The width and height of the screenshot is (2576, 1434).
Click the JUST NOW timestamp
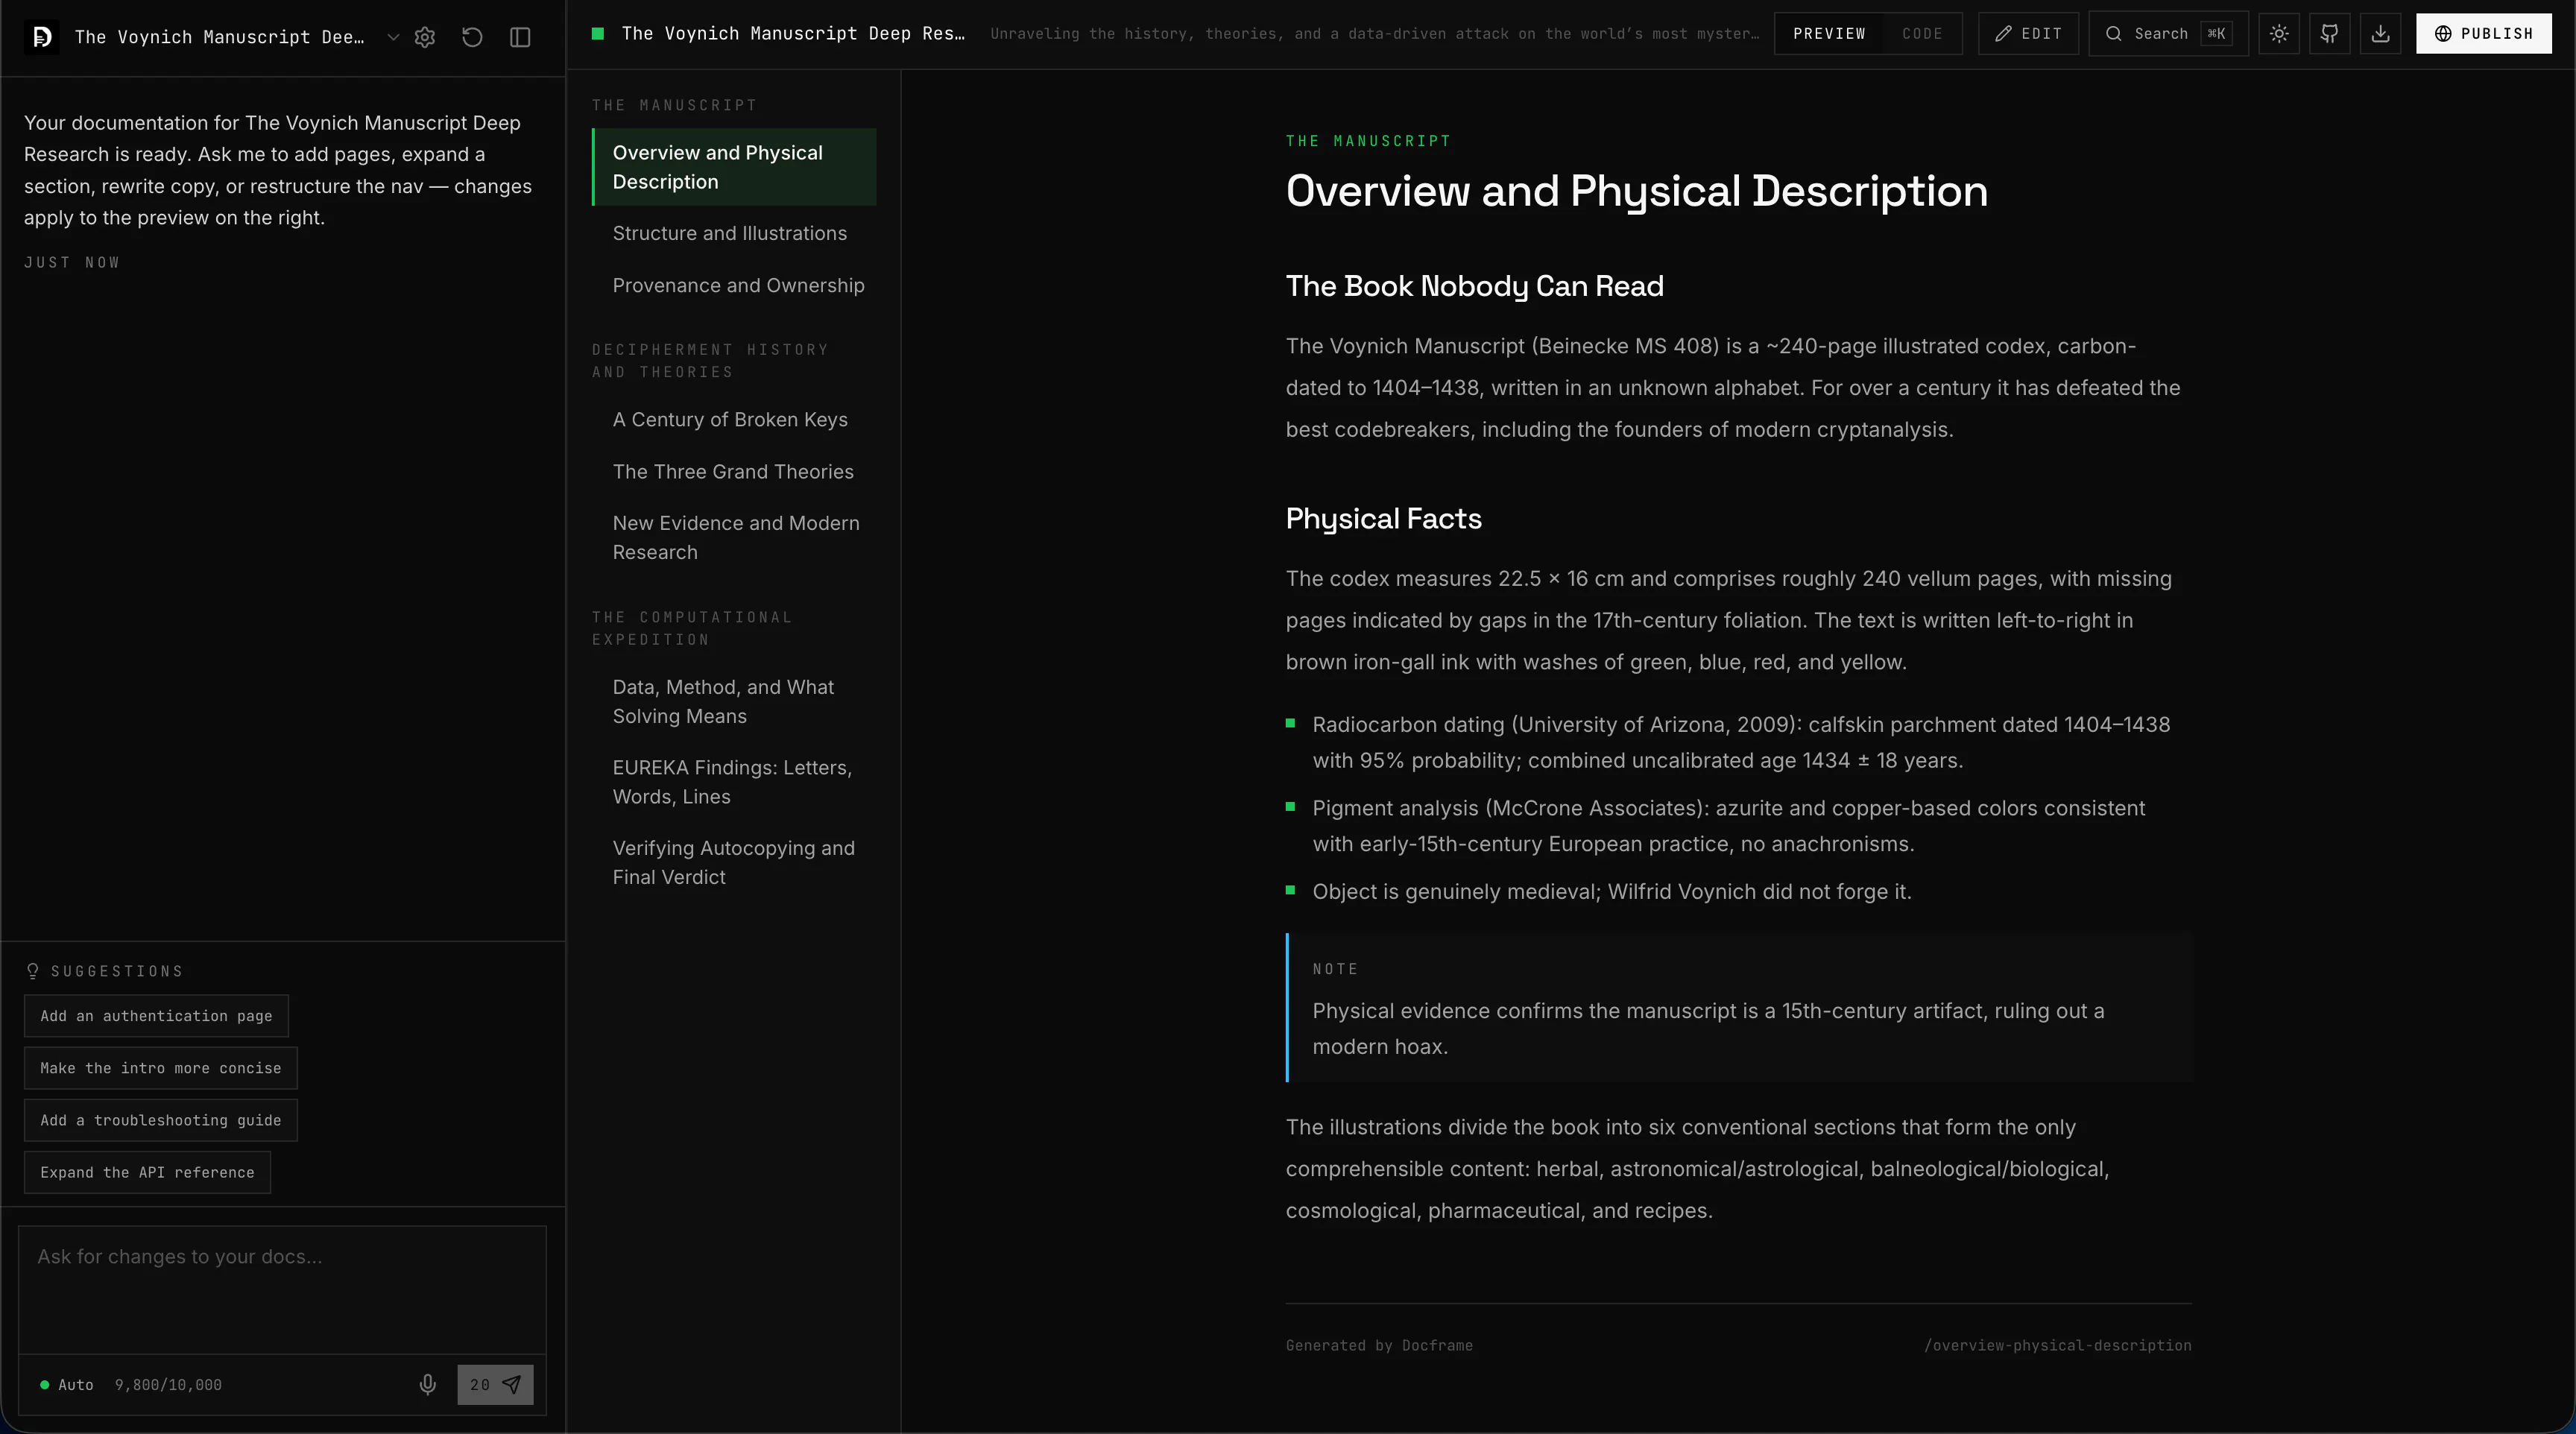pyautogui.click(x=72, y=263)
